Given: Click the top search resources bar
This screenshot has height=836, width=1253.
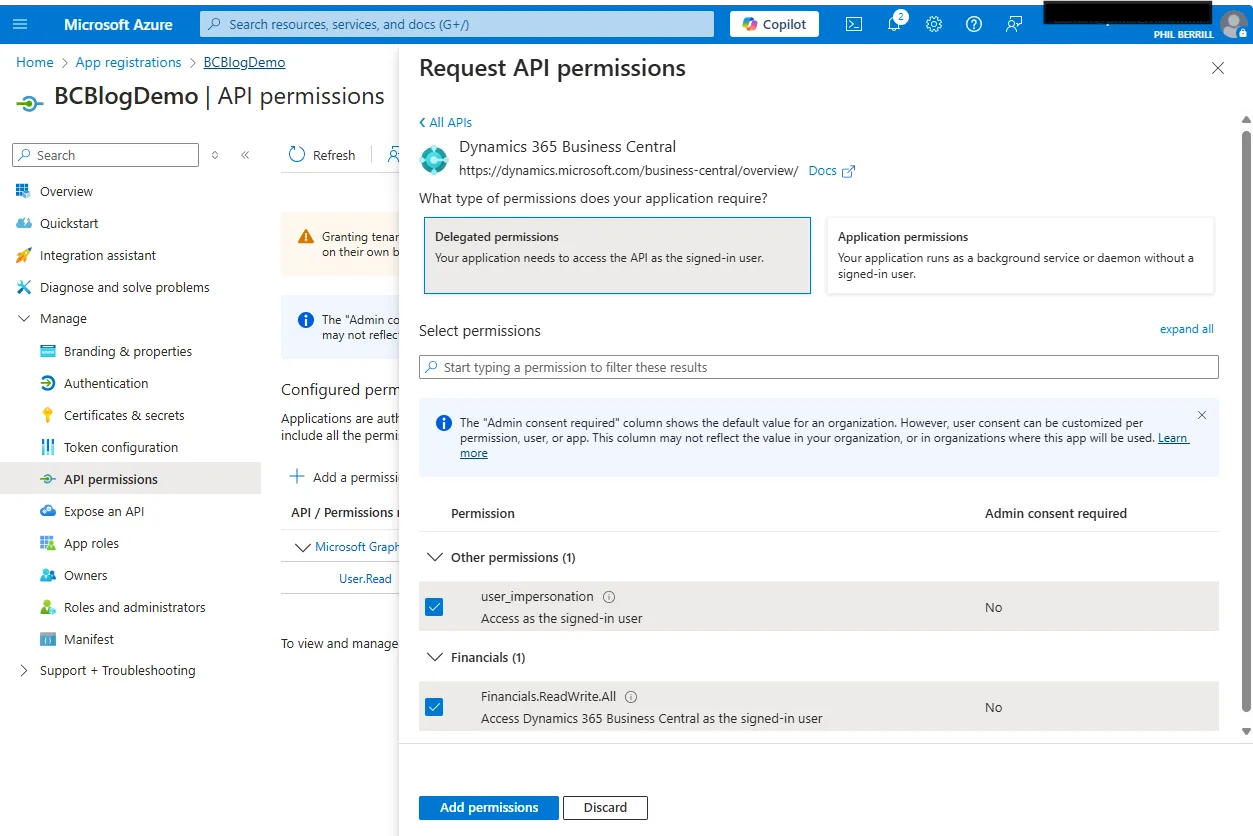Looking at the screenshot, I should (x=457, y=24).
